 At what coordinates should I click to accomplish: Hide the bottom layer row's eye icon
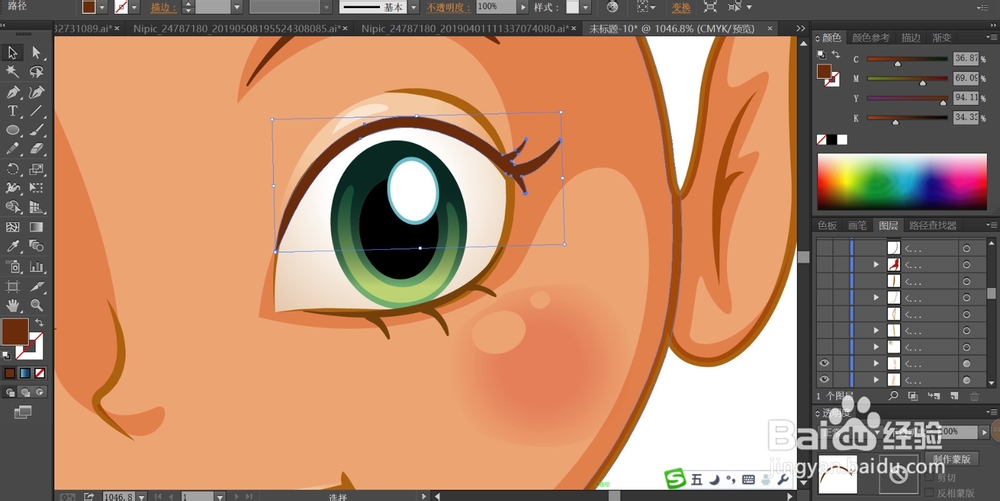(824, 380)
